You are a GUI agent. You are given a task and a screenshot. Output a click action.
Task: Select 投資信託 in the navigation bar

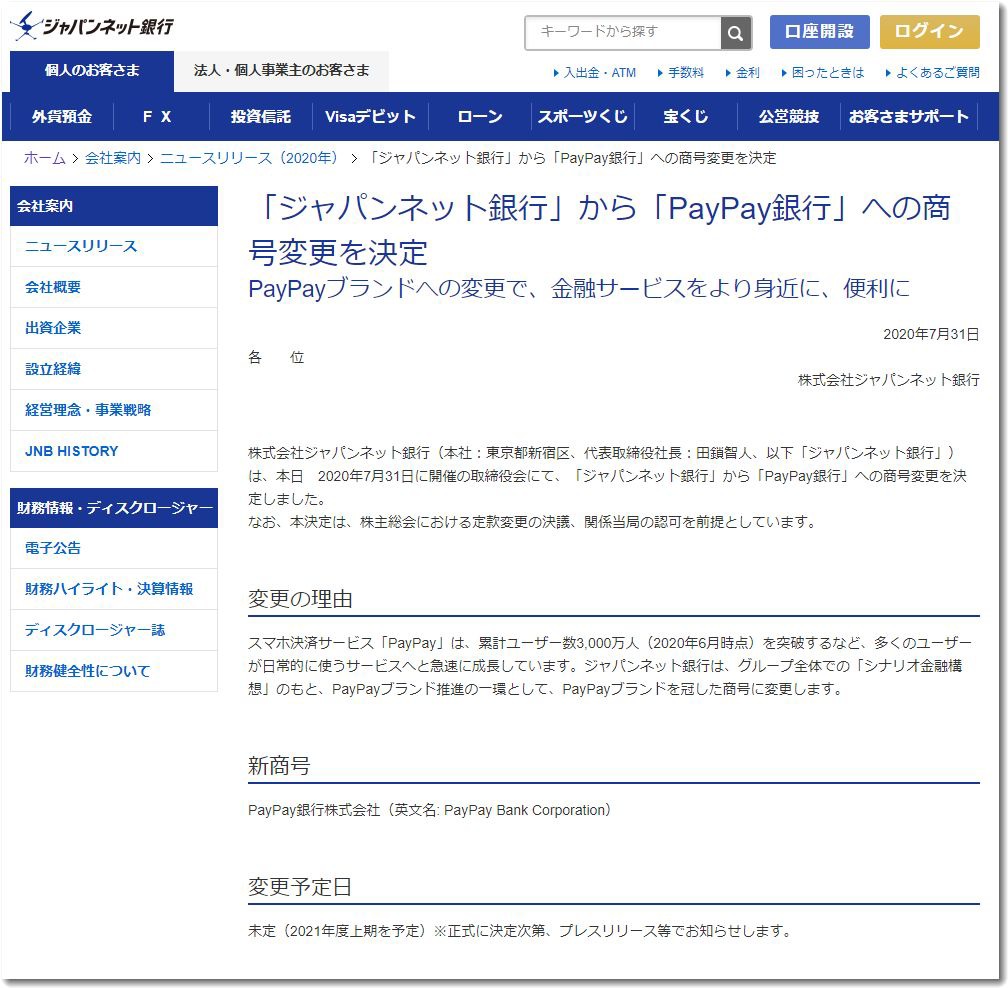pyautogui.click(x=260, y=116)
